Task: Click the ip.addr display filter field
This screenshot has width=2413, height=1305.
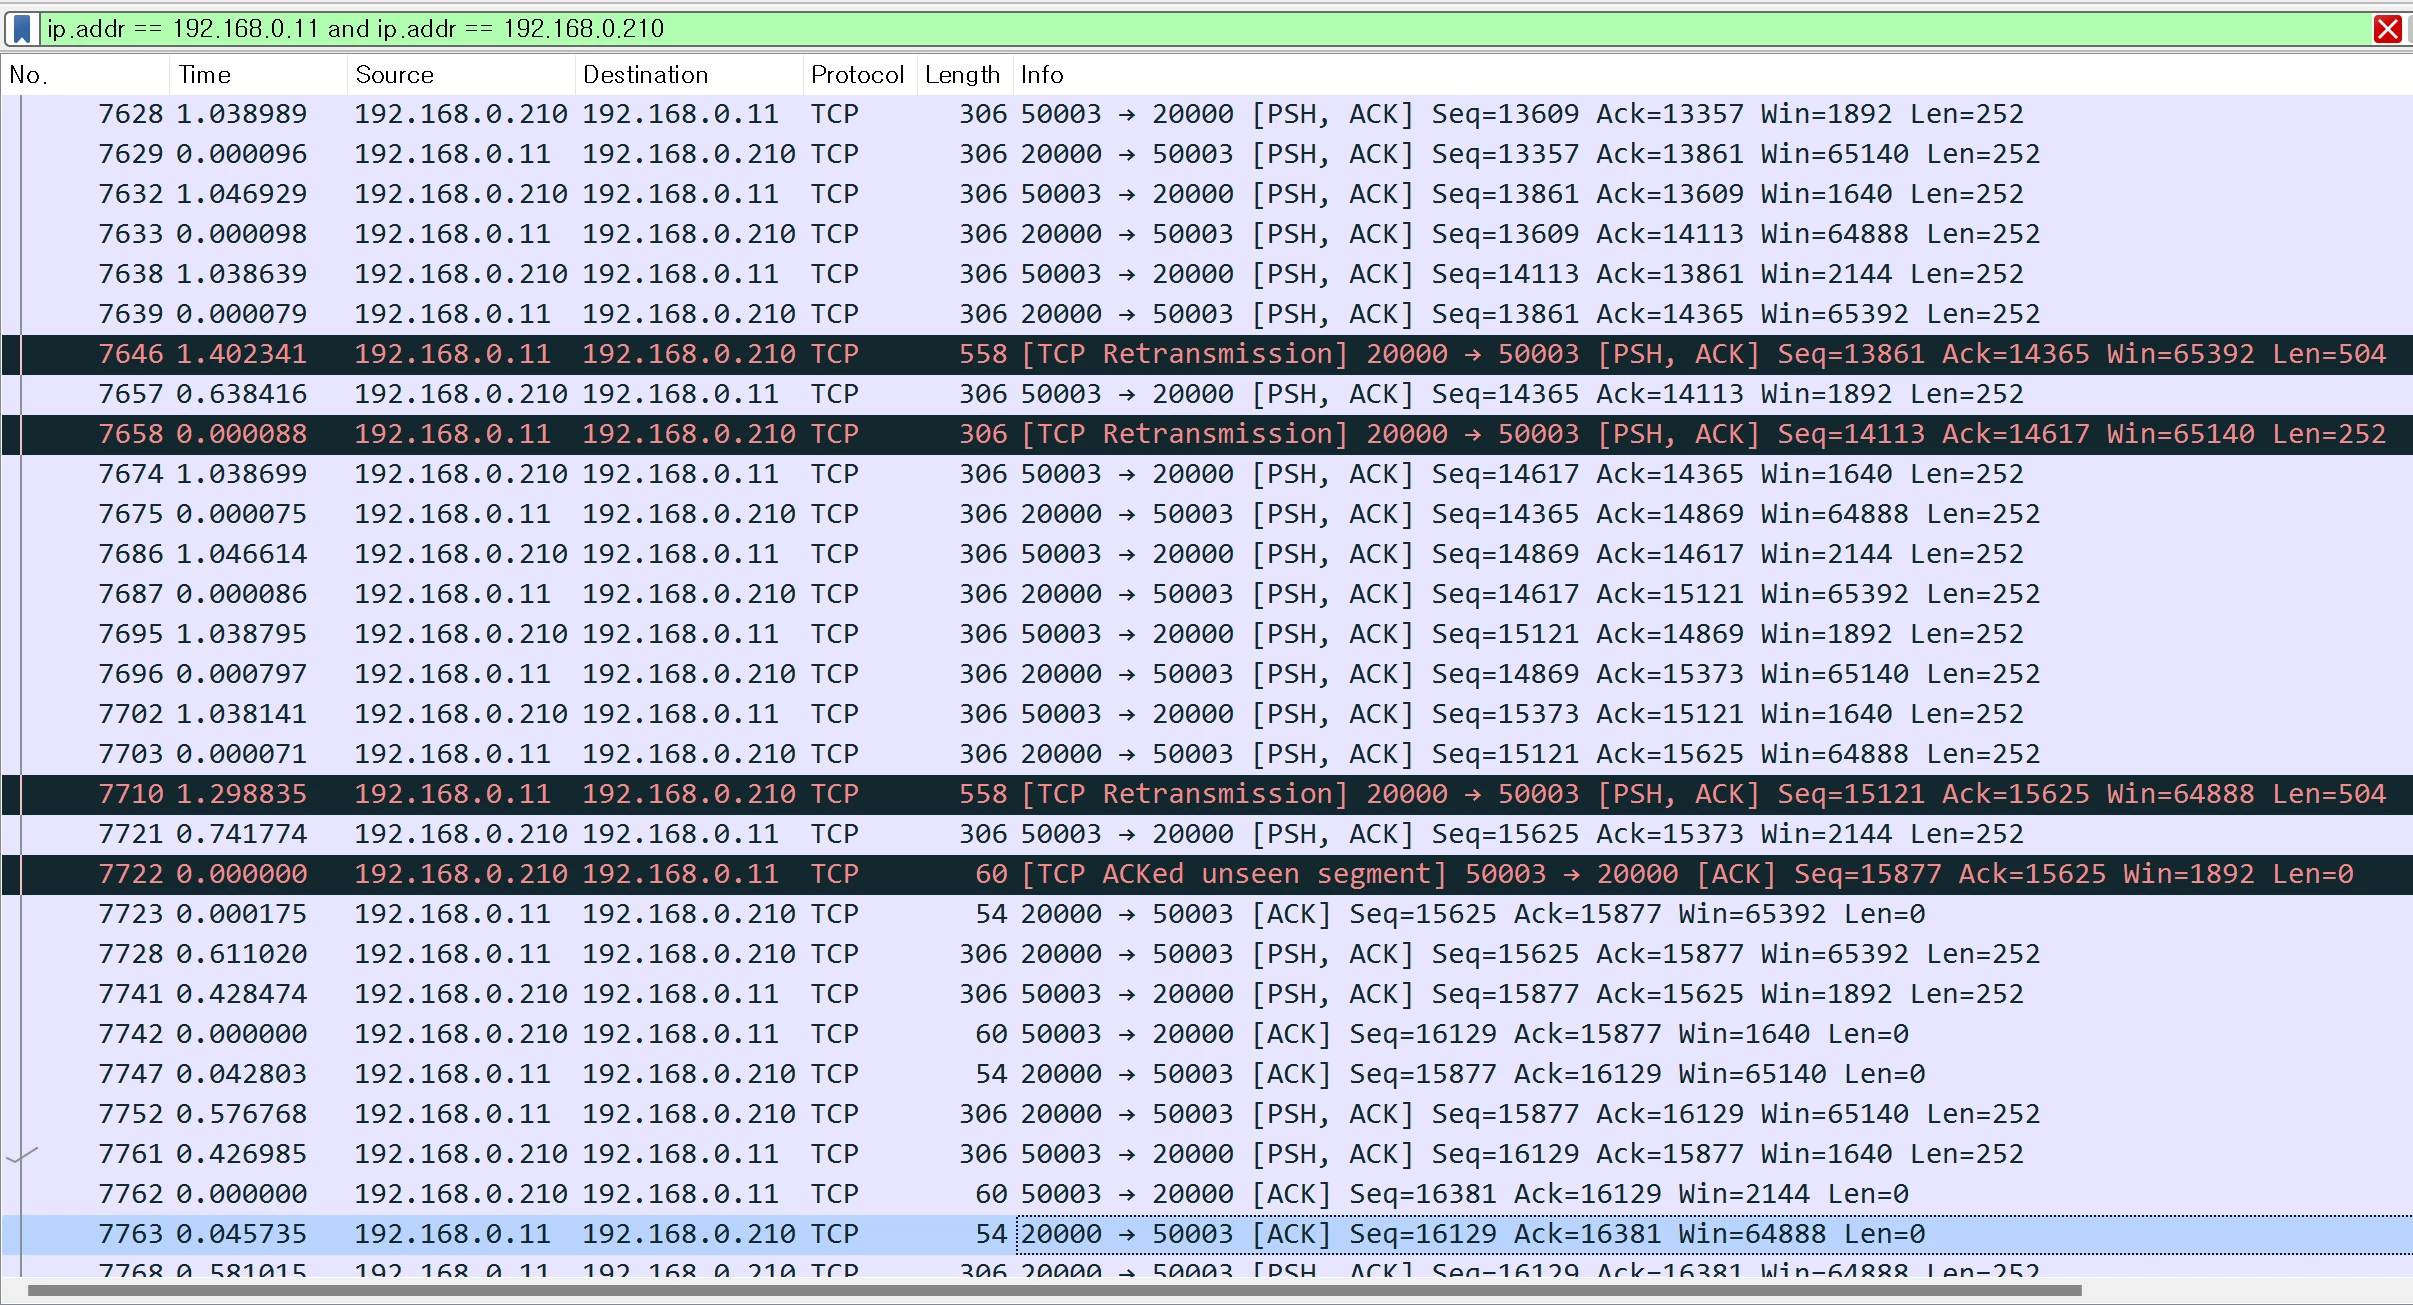Action: pyautogui.click(x=1205, y=29)
